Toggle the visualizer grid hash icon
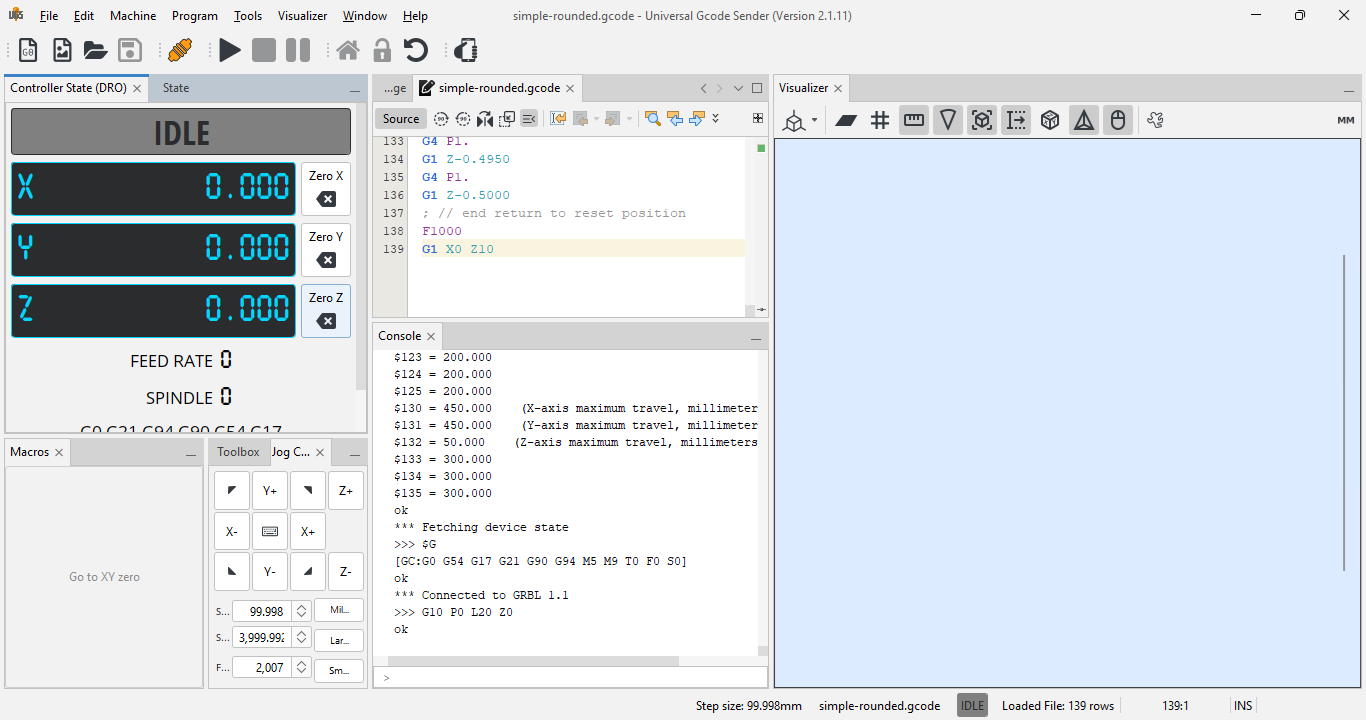The width and height of the screenshot is (1366, 720). (880, 121)
